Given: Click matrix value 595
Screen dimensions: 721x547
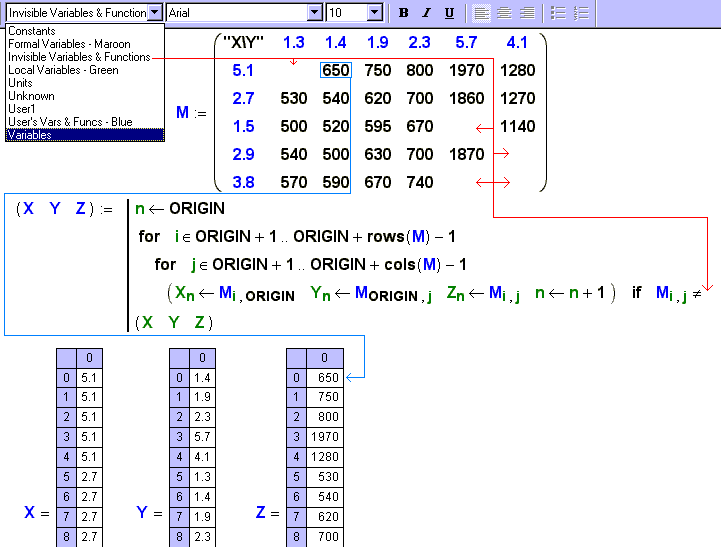Looking at the screenshot, I should click(378, 126).
